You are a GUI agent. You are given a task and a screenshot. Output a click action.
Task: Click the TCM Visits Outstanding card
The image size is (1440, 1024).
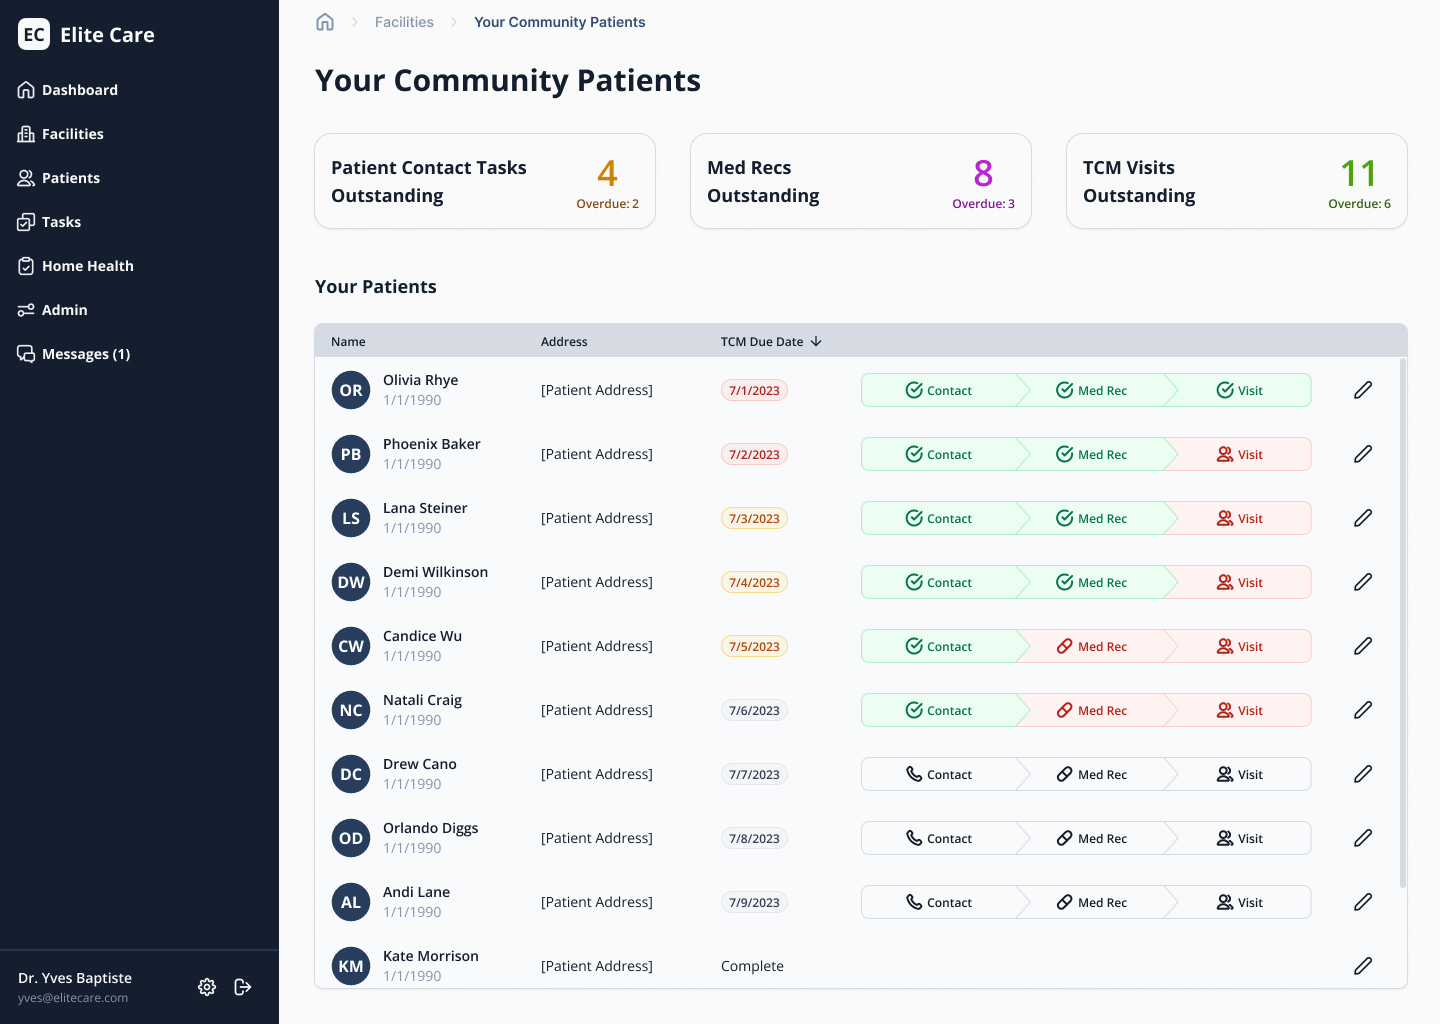click(1237, 181)
